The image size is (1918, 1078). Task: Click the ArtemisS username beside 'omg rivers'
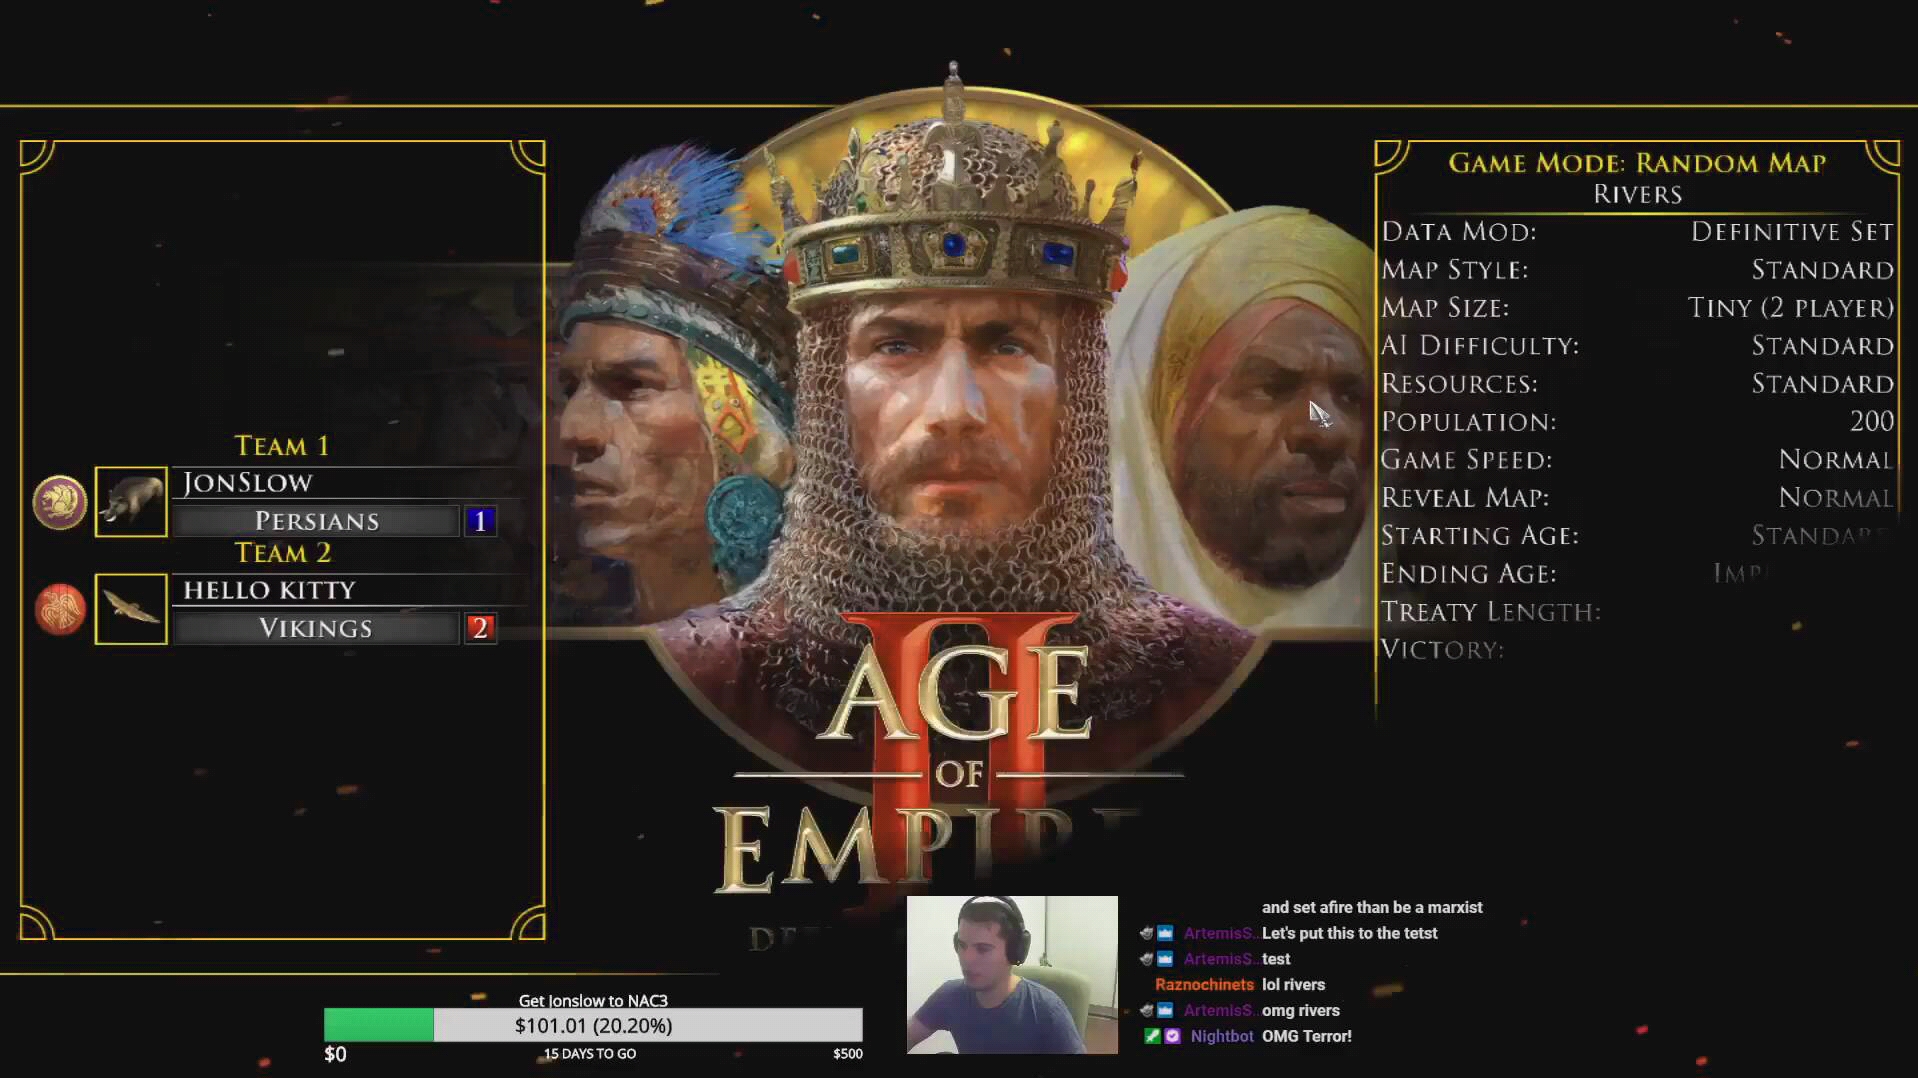[1220, 1010]
